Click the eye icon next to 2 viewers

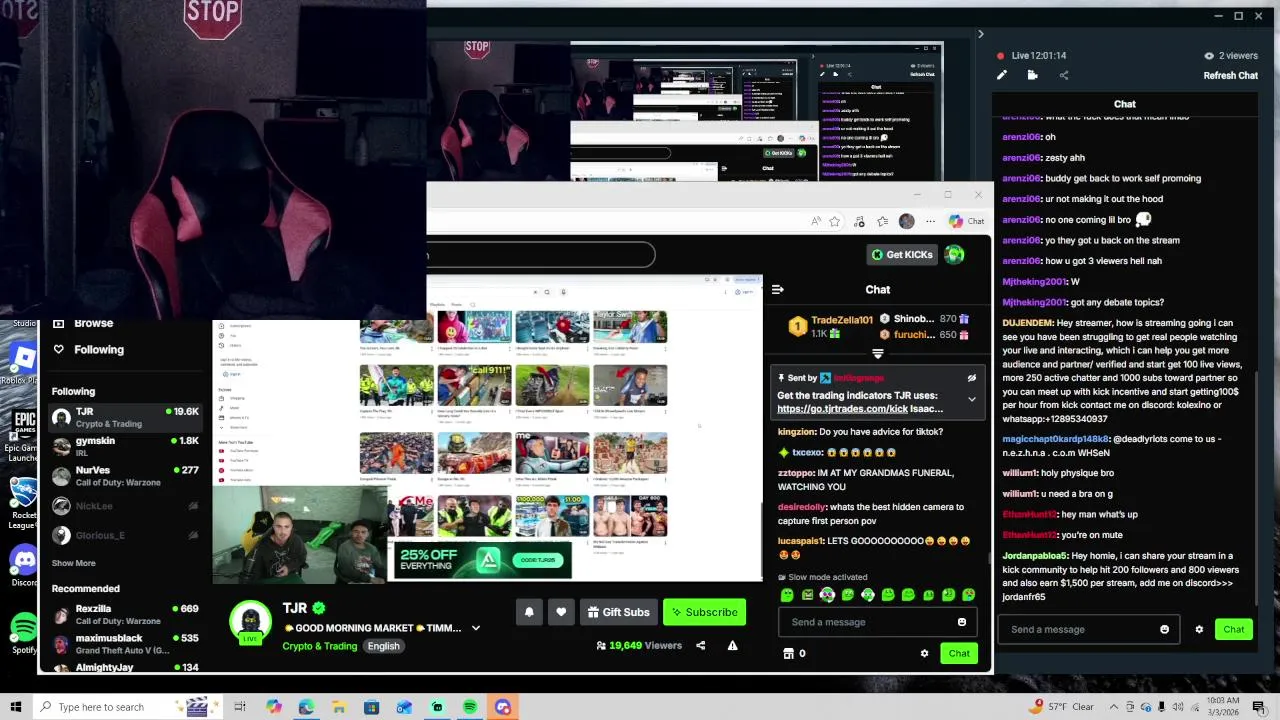tap(1209, 56)
